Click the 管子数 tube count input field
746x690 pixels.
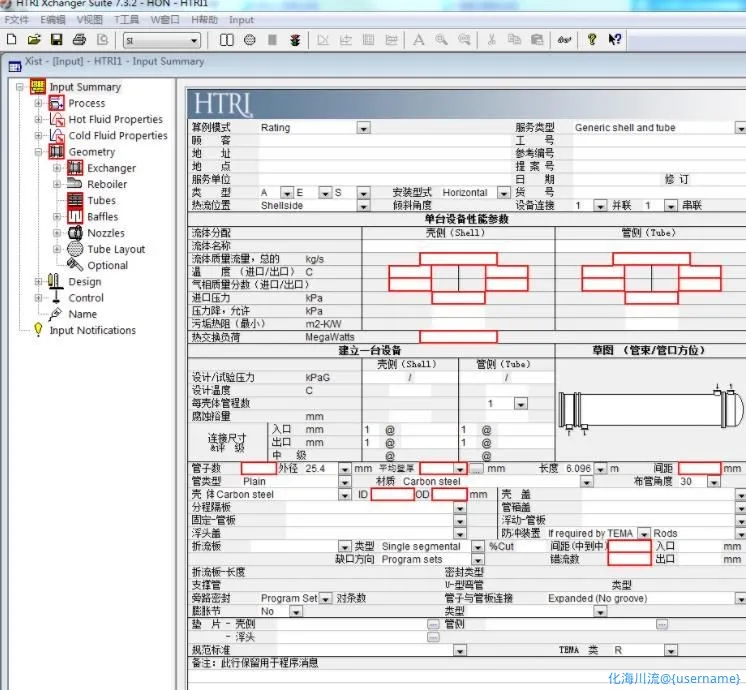pos(258,469)
